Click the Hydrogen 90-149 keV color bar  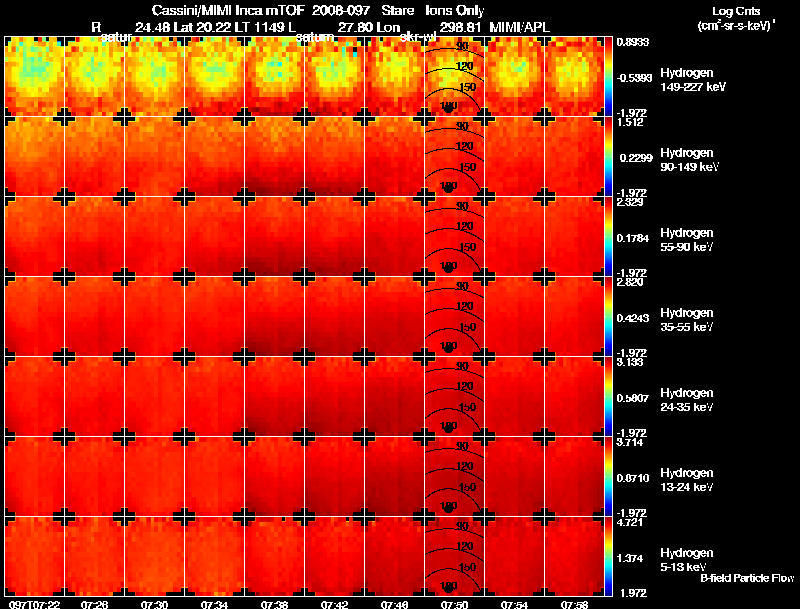pyautogui.click(x=608, y=157)
